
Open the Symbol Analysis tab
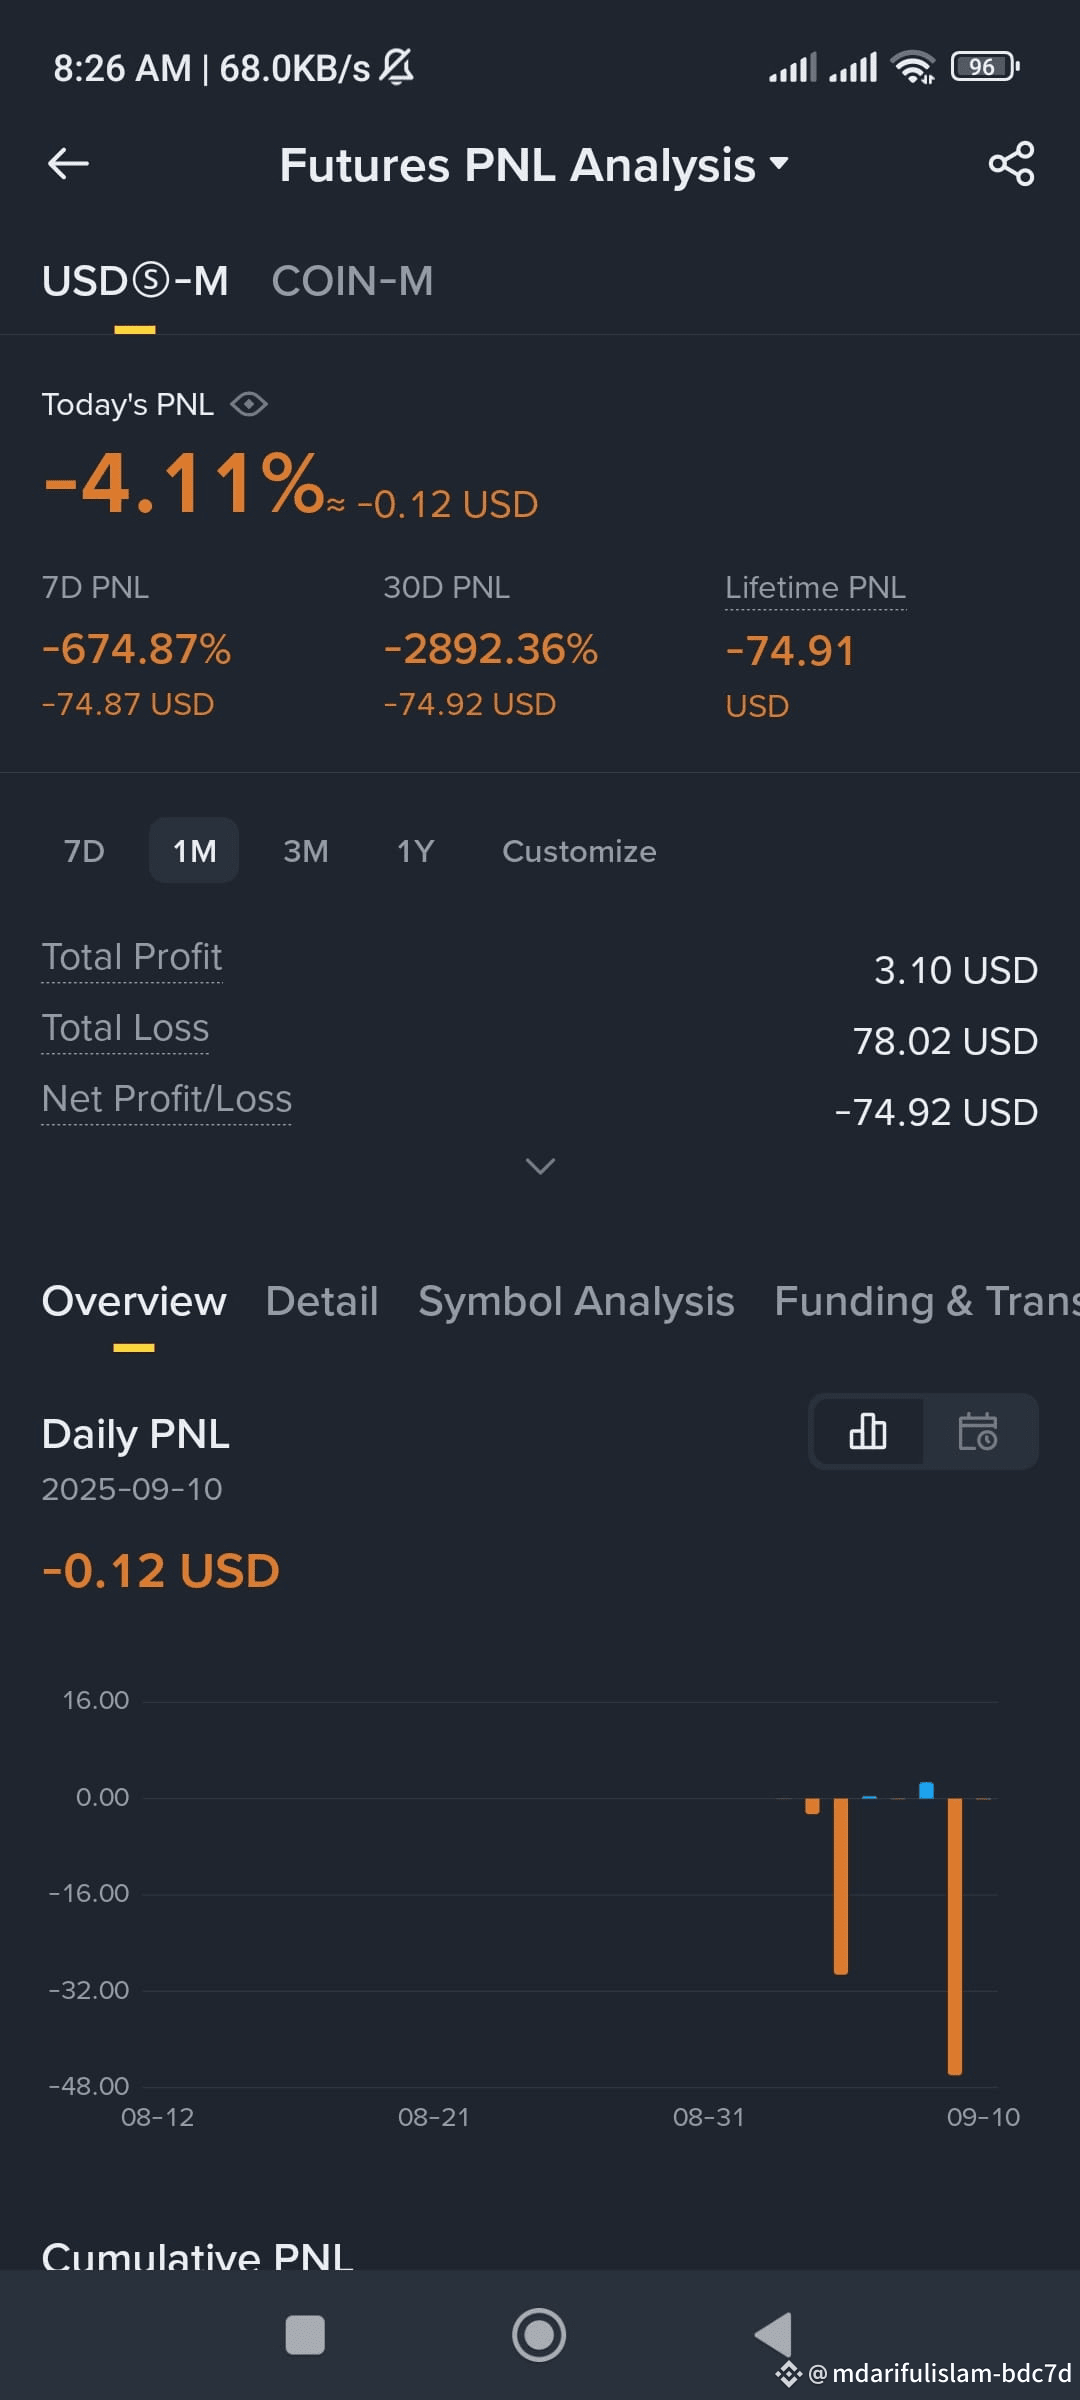pos(576,1301)
